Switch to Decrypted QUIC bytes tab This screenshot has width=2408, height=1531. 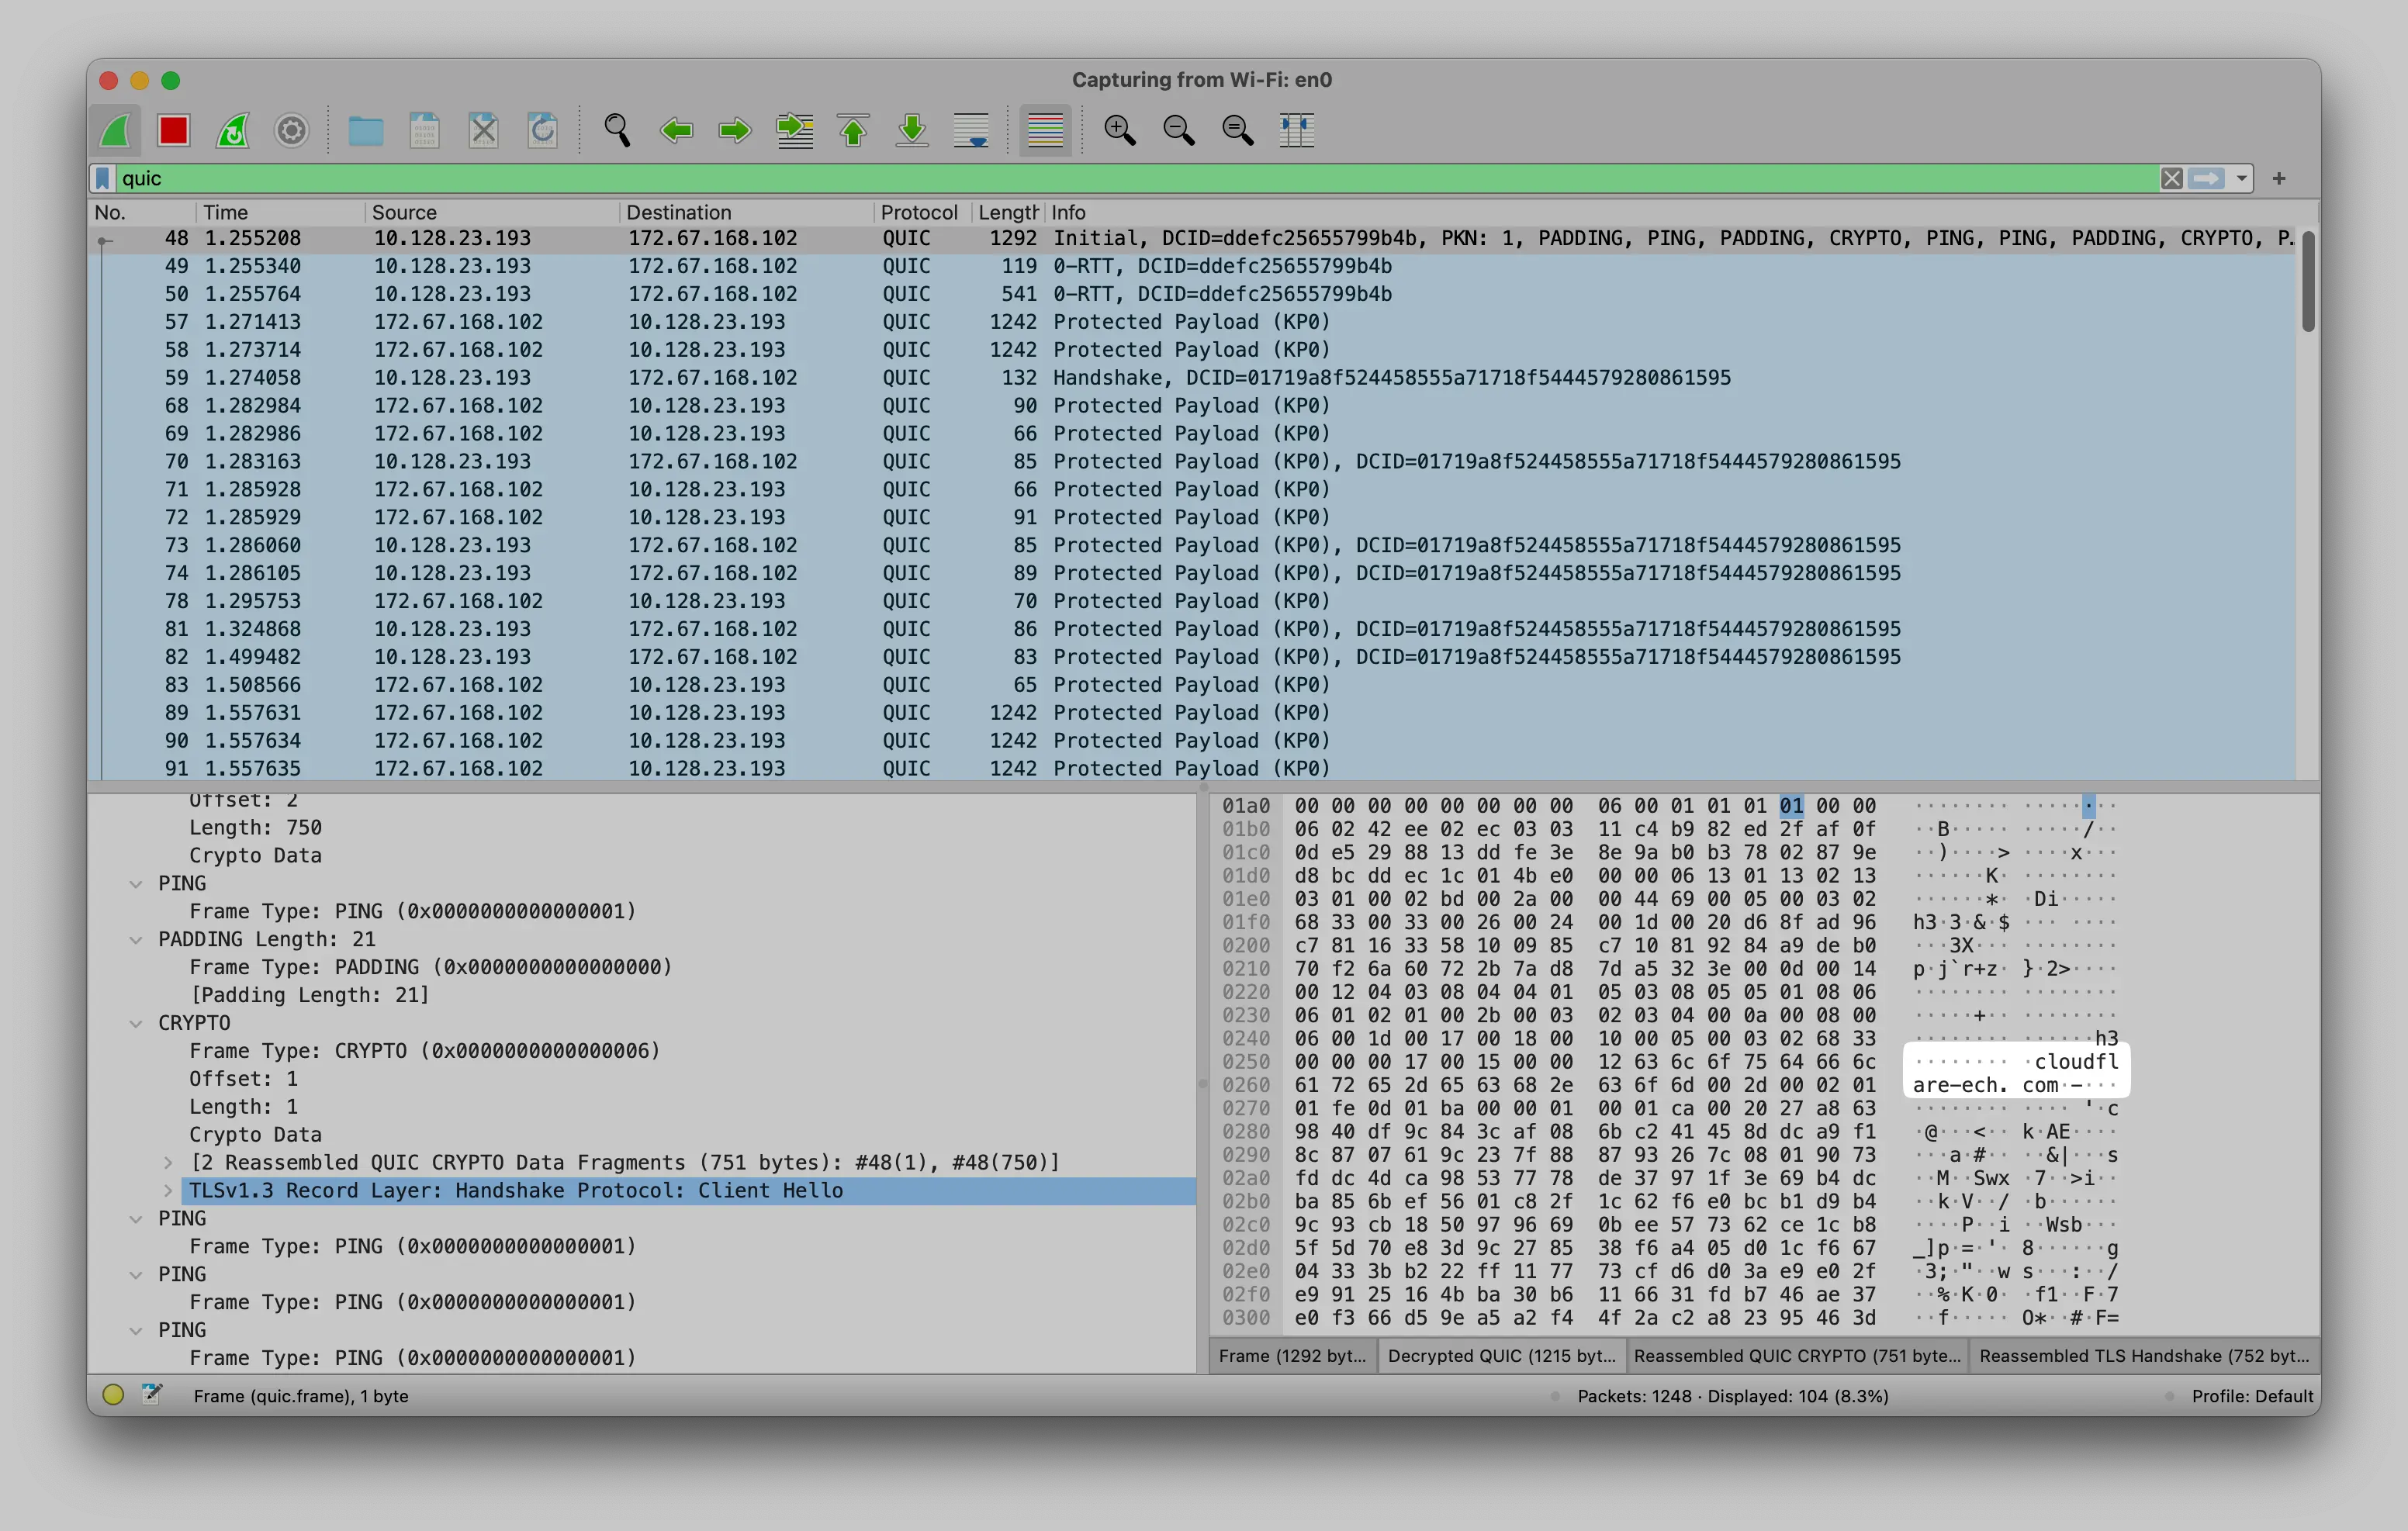[x=1501, y=1356]
